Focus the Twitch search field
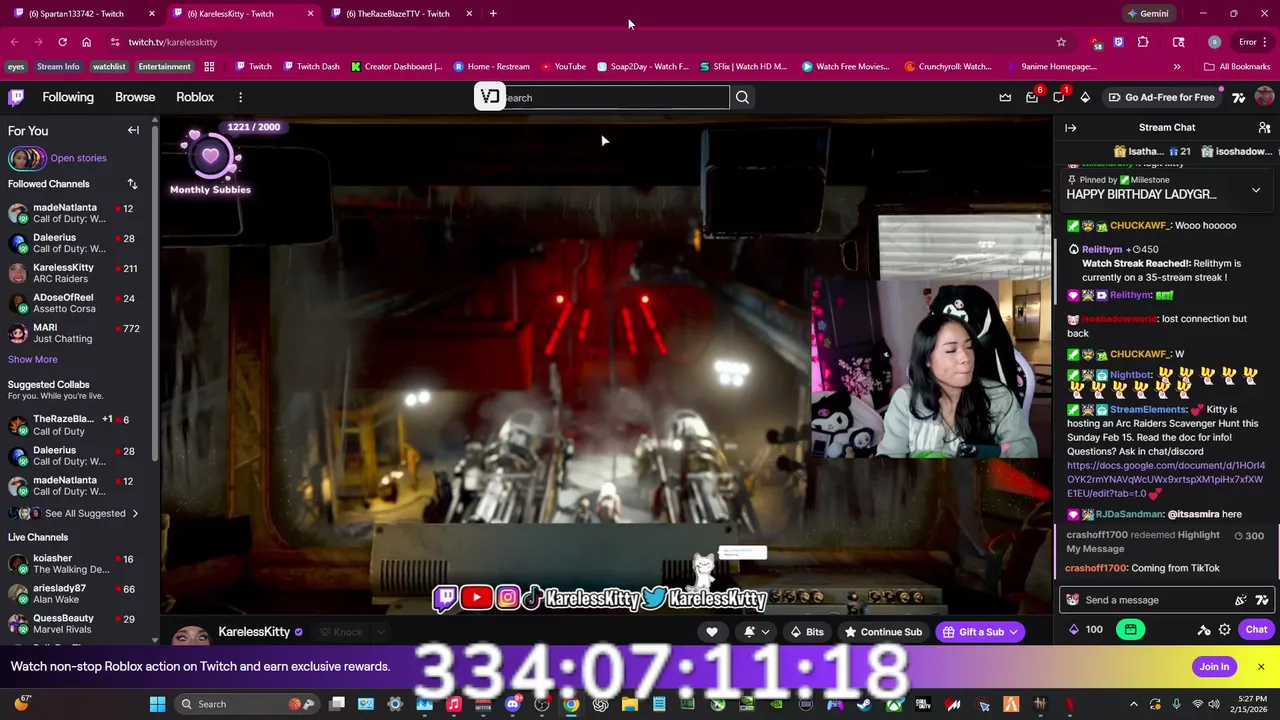This screenshot has width=1280, height=720. coord(613,97)
